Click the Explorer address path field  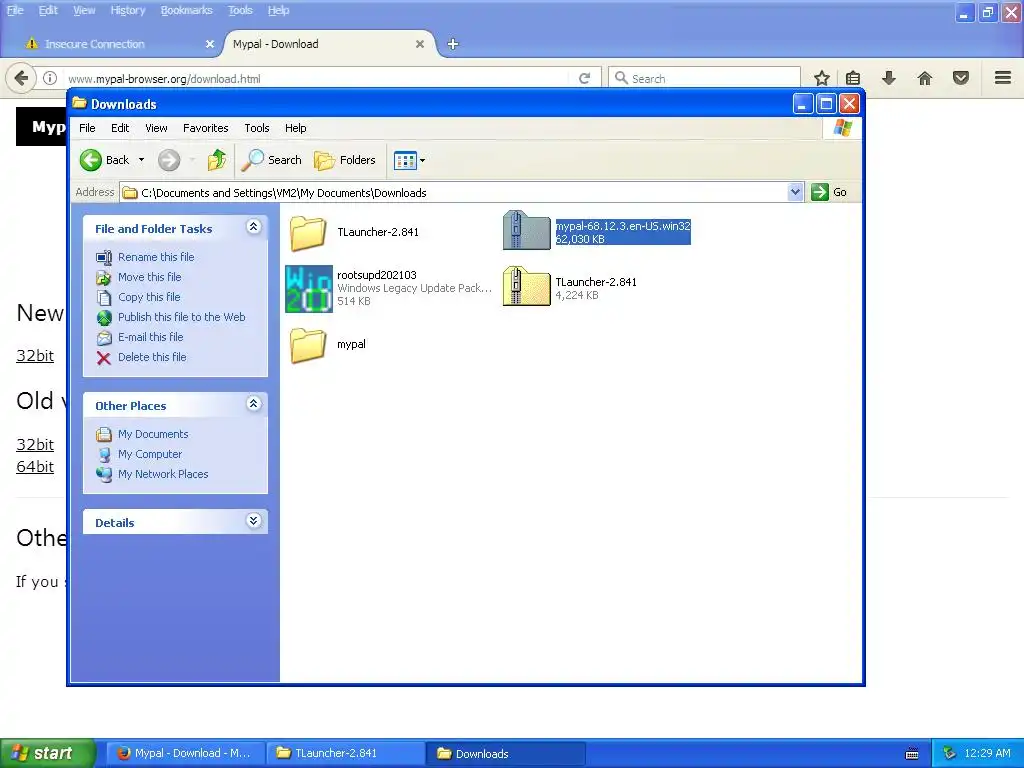tap(454, 193)
